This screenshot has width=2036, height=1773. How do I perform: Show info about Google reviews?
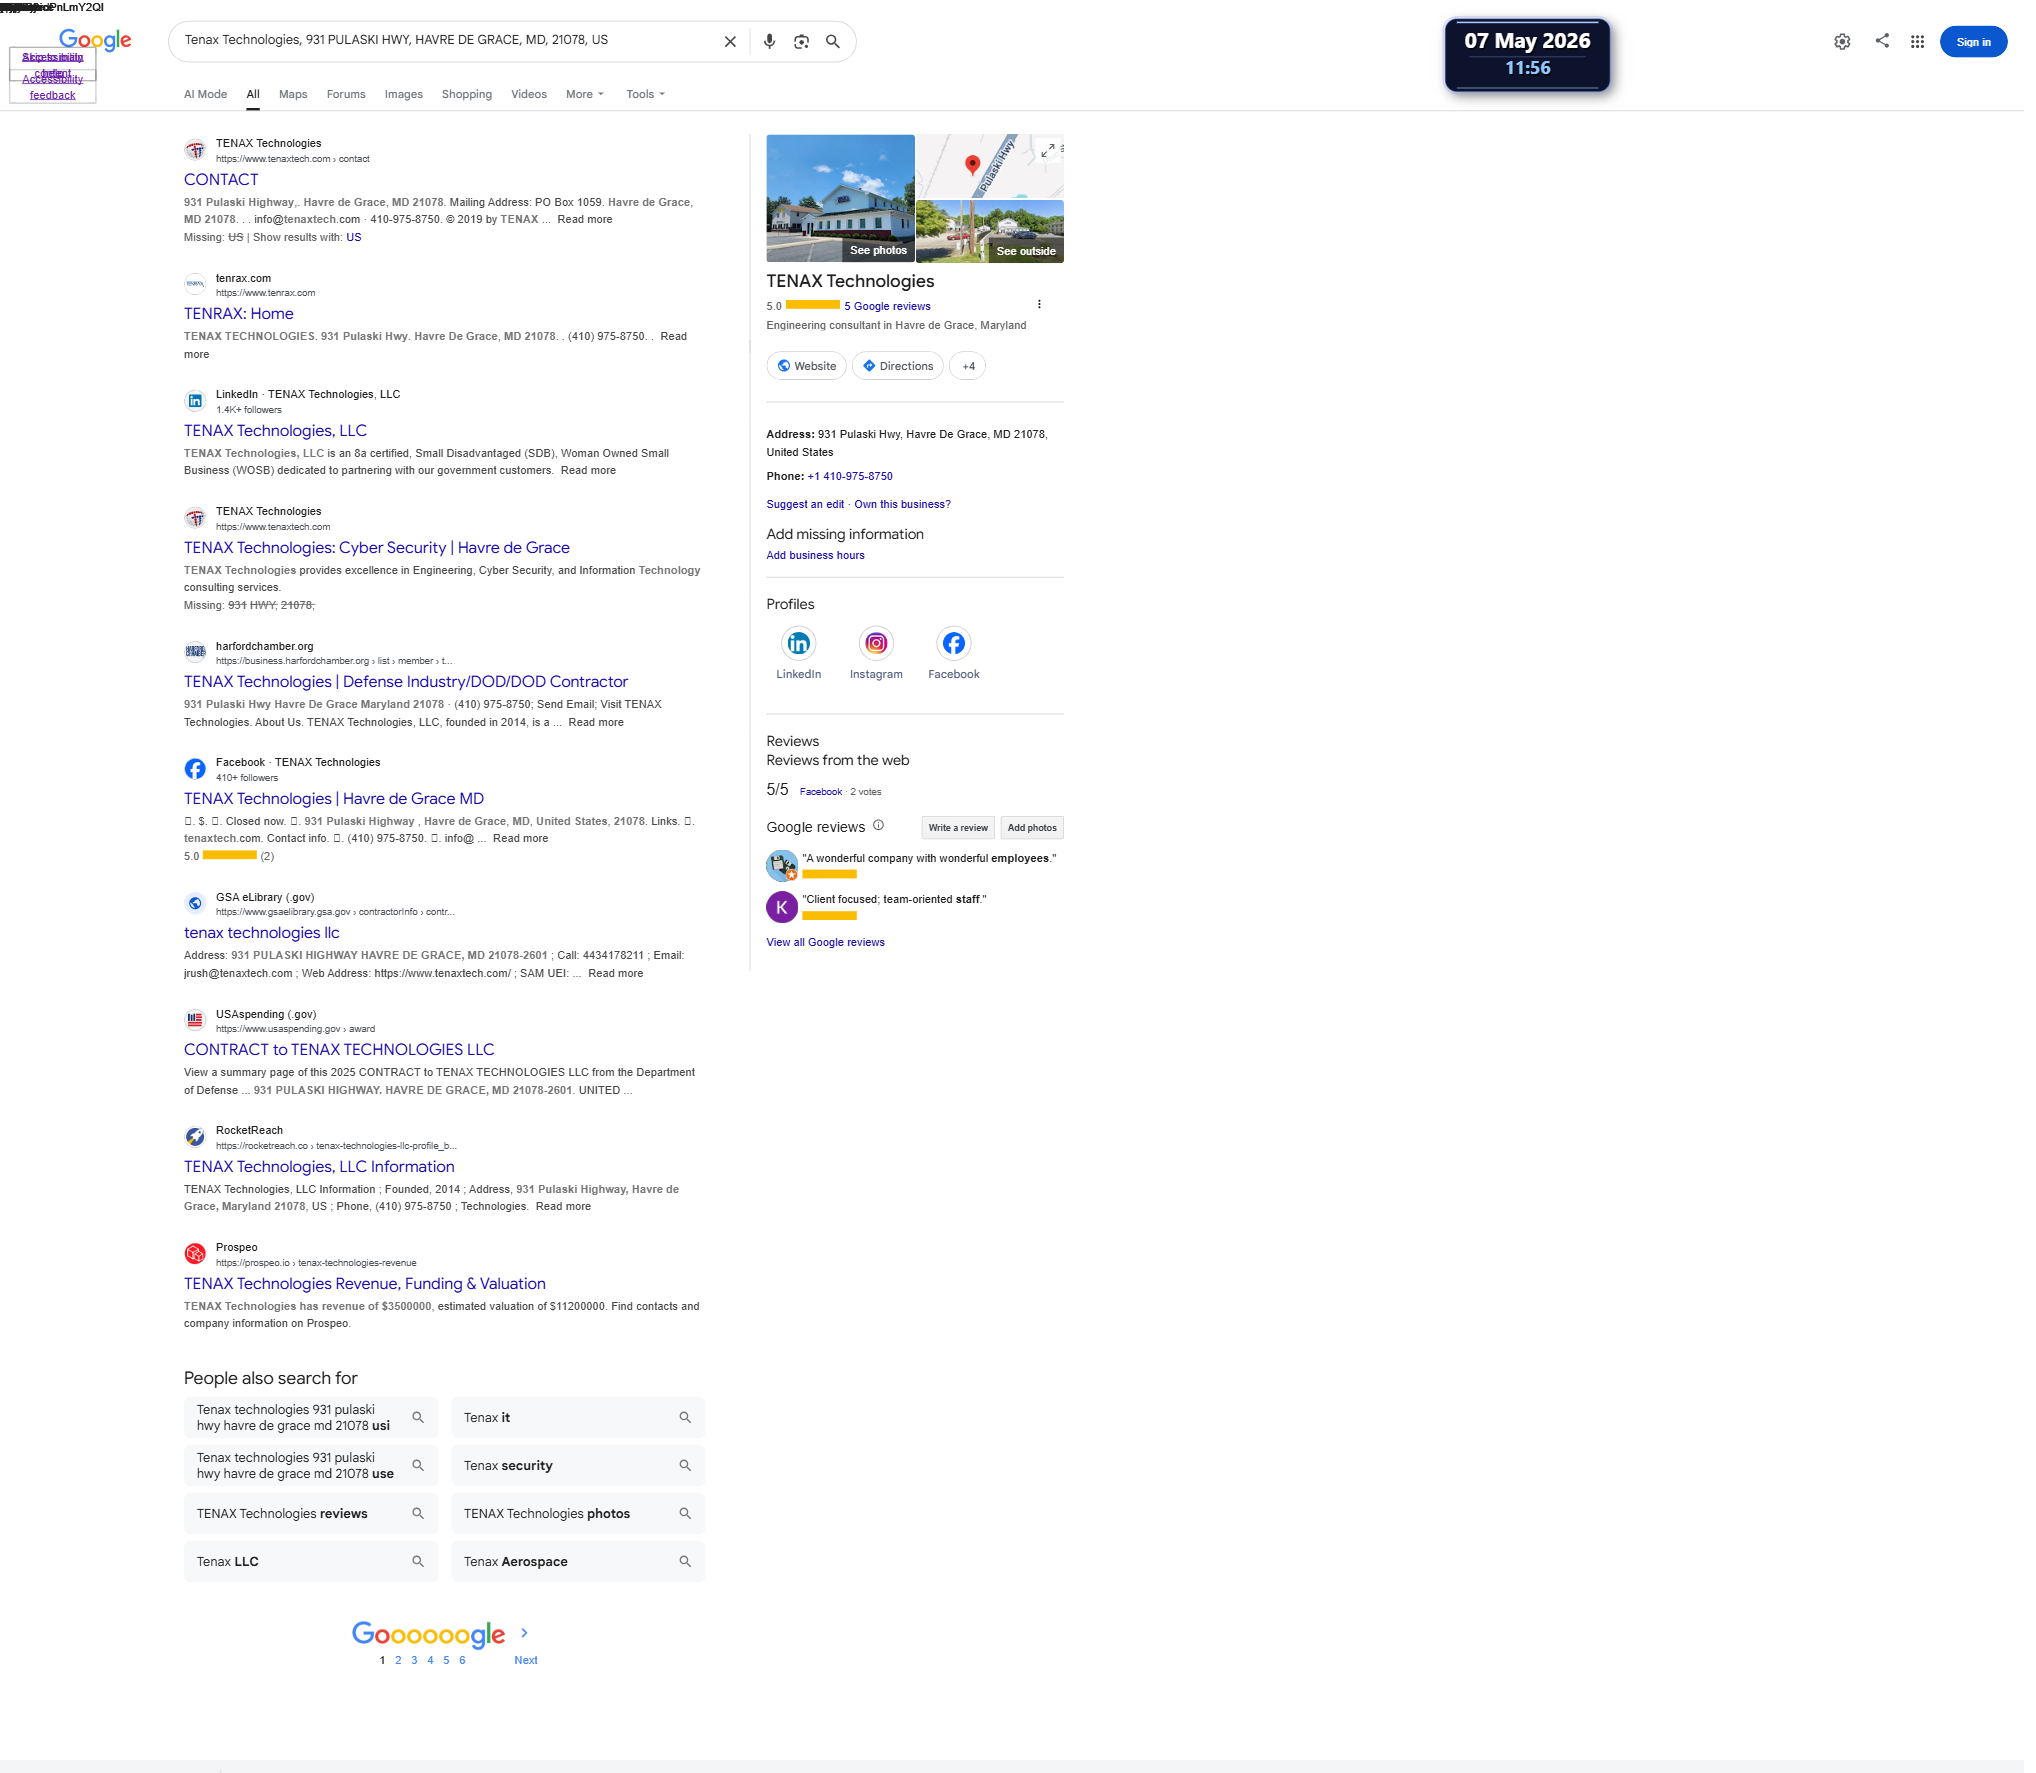coord(878,826)
